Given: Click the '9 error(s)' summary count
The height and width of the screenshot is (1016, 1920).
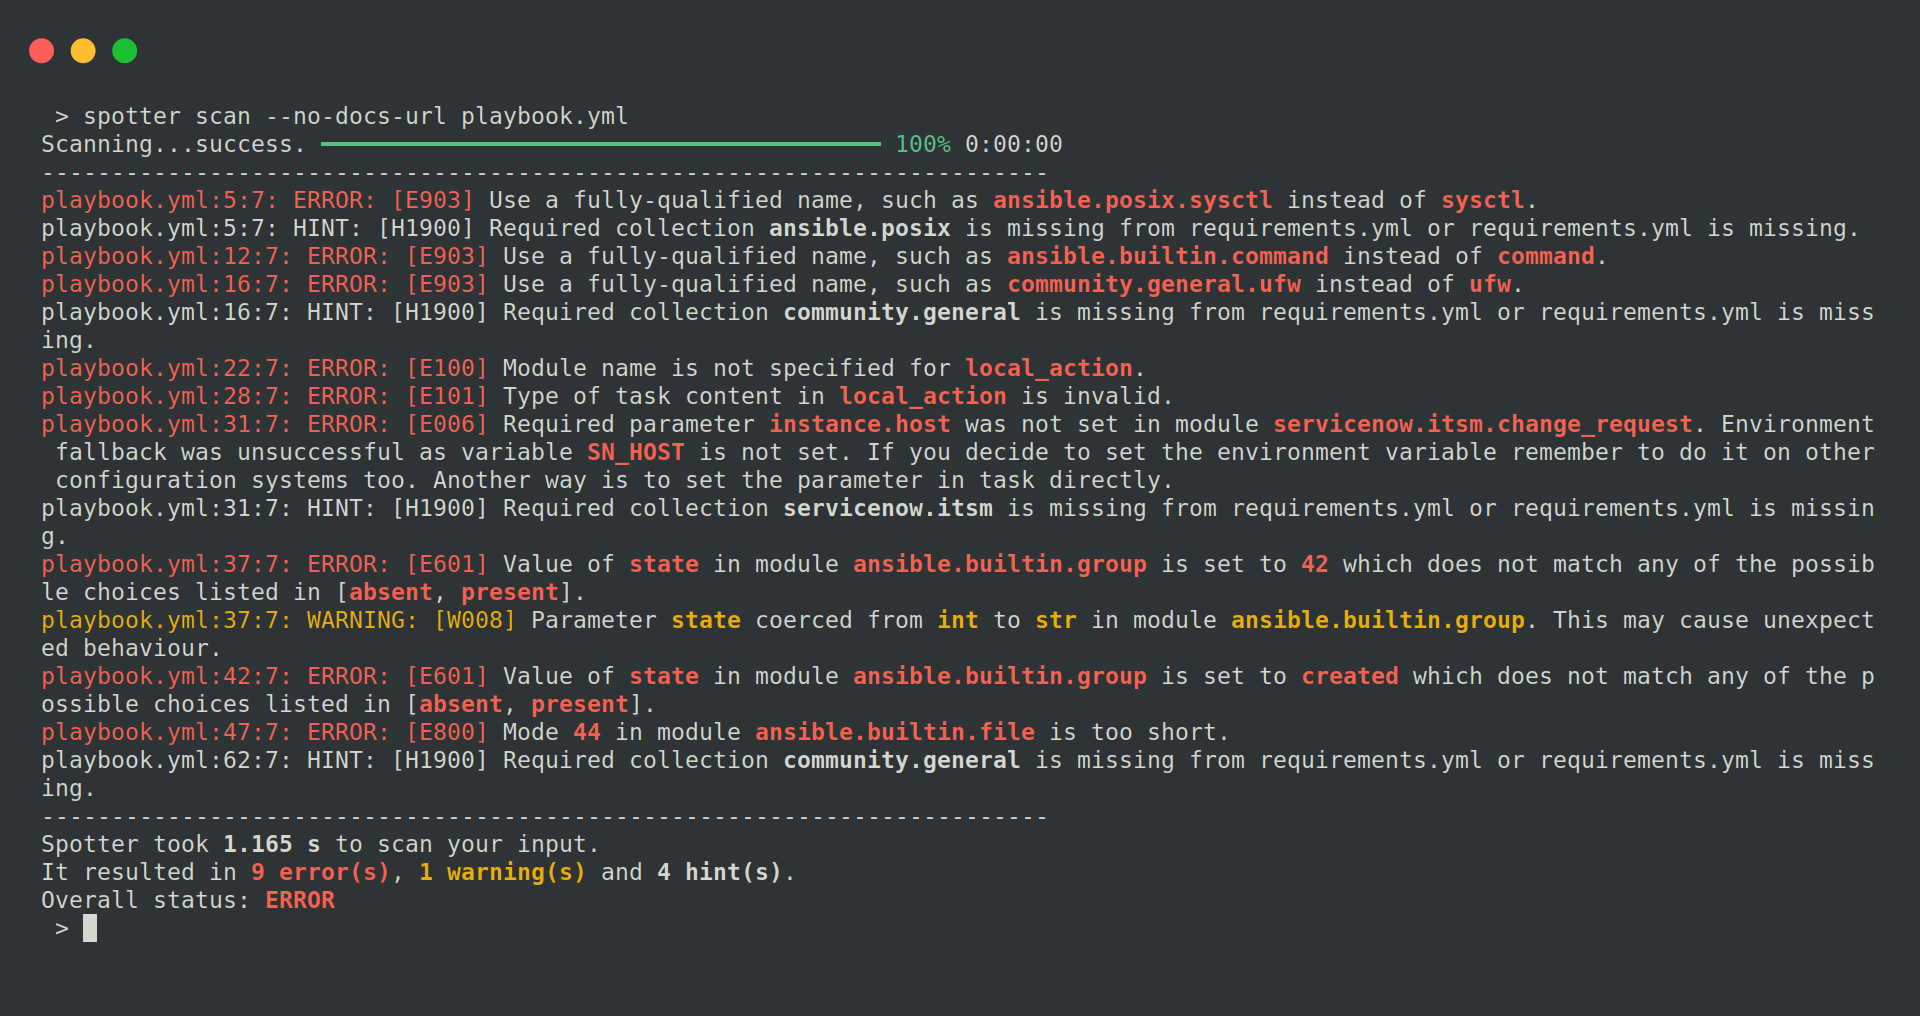Looking at the screenshot, I should (320, 873).
